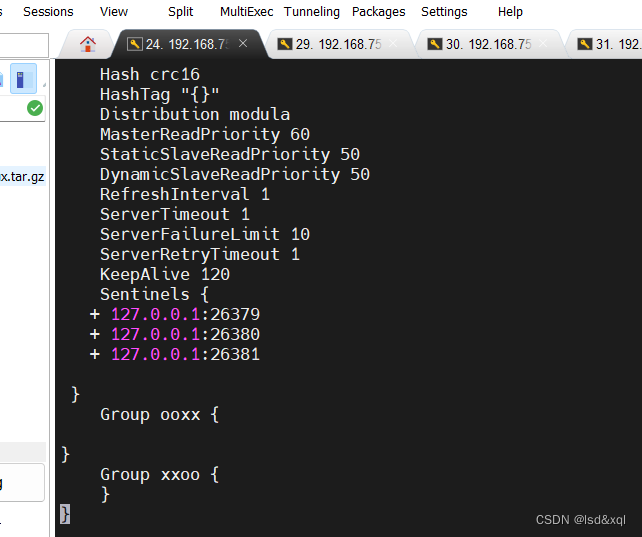Click the 'MasterReadPriority 60' line
The width and height of the screenshot is (642, 537).
(x=205, y=135)
